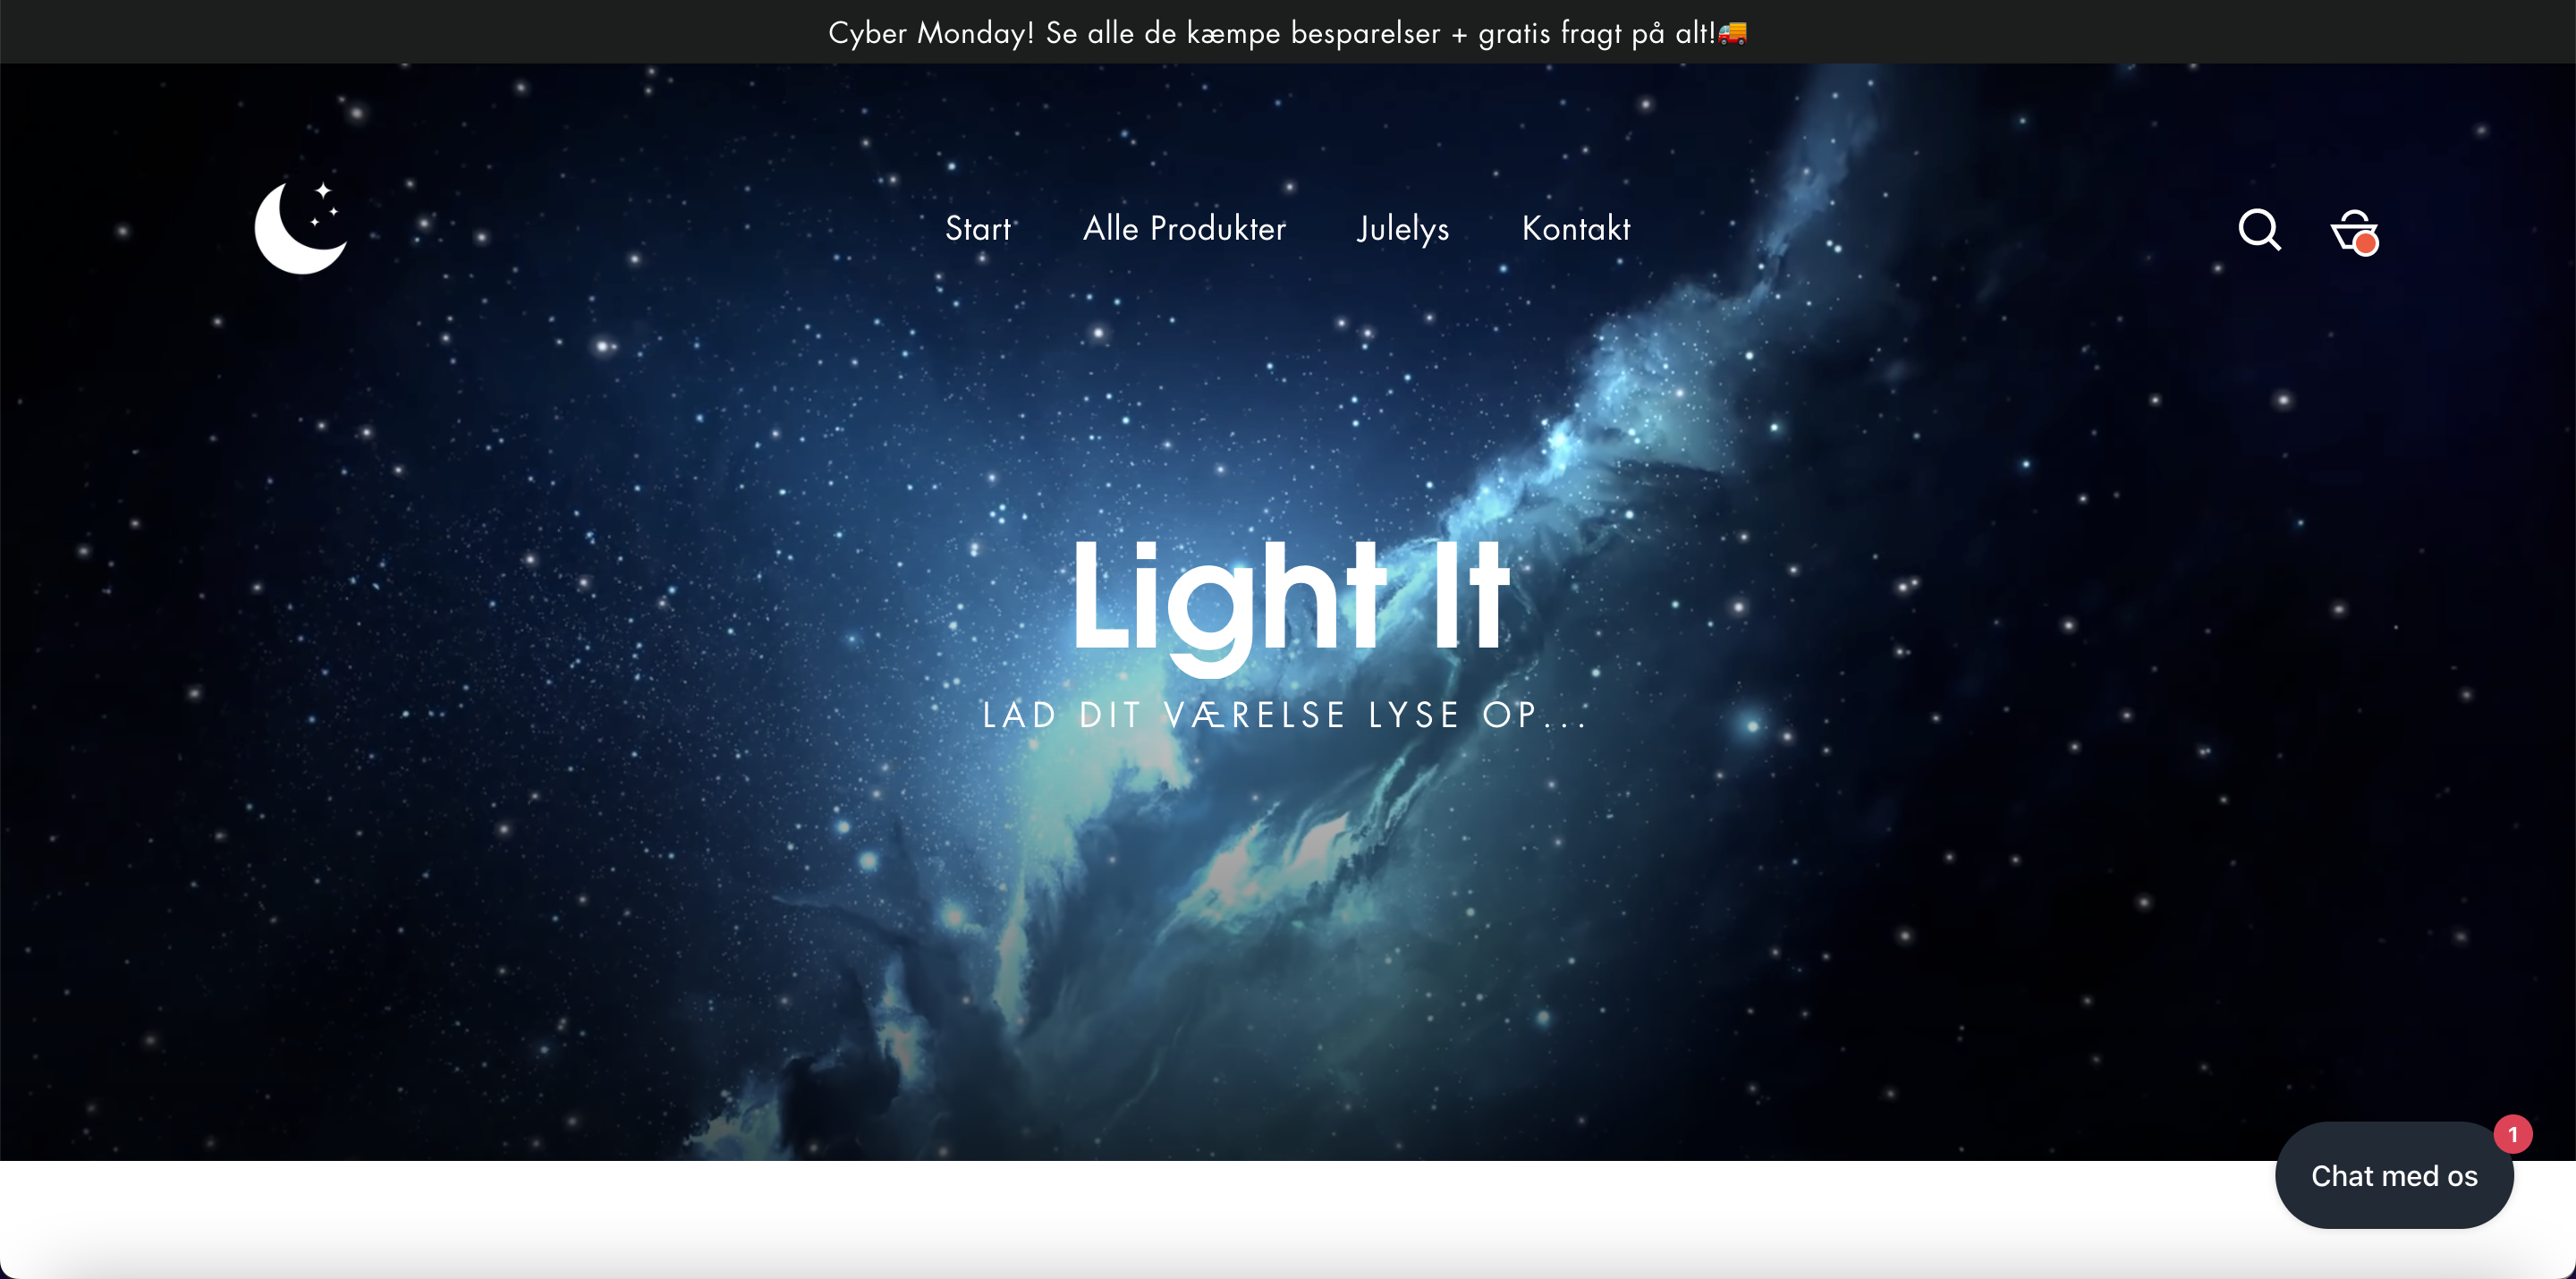Viewport: 2576px width, 1279px height.
Task: Click the orange dot on the cart
Action: [x=2365, y=243]
